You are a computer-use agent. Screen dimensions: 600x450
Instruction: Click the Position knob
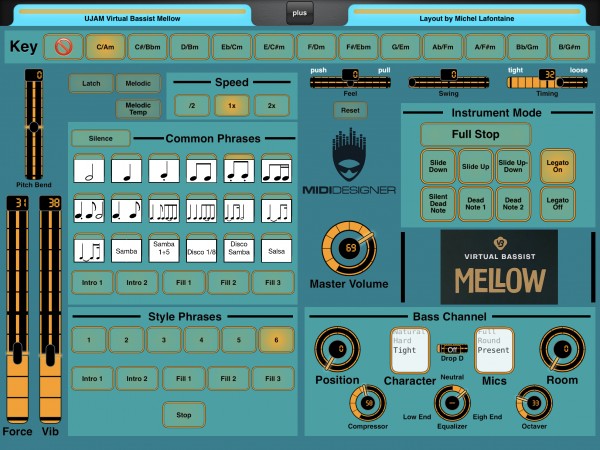coord(338,349)
